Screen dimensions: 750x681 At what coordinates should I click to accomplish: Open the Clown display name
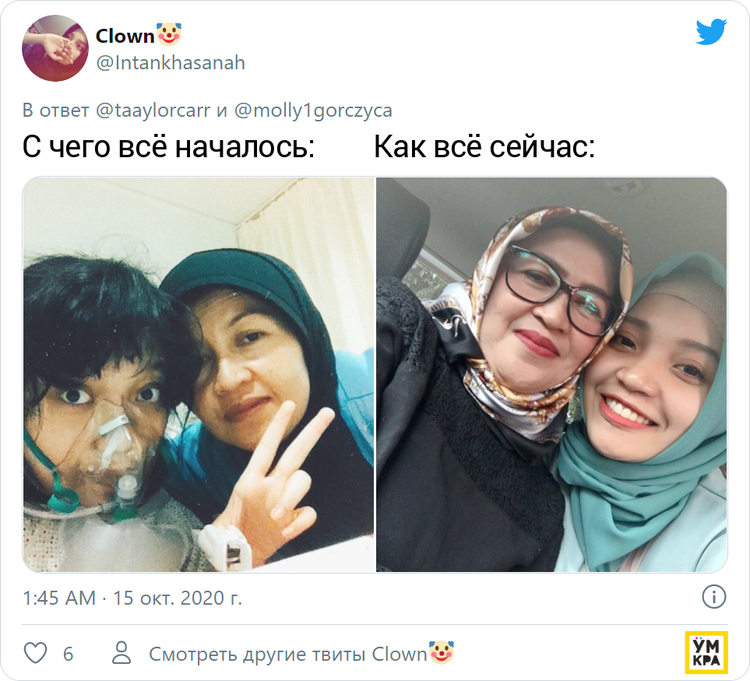click(125, 36)
